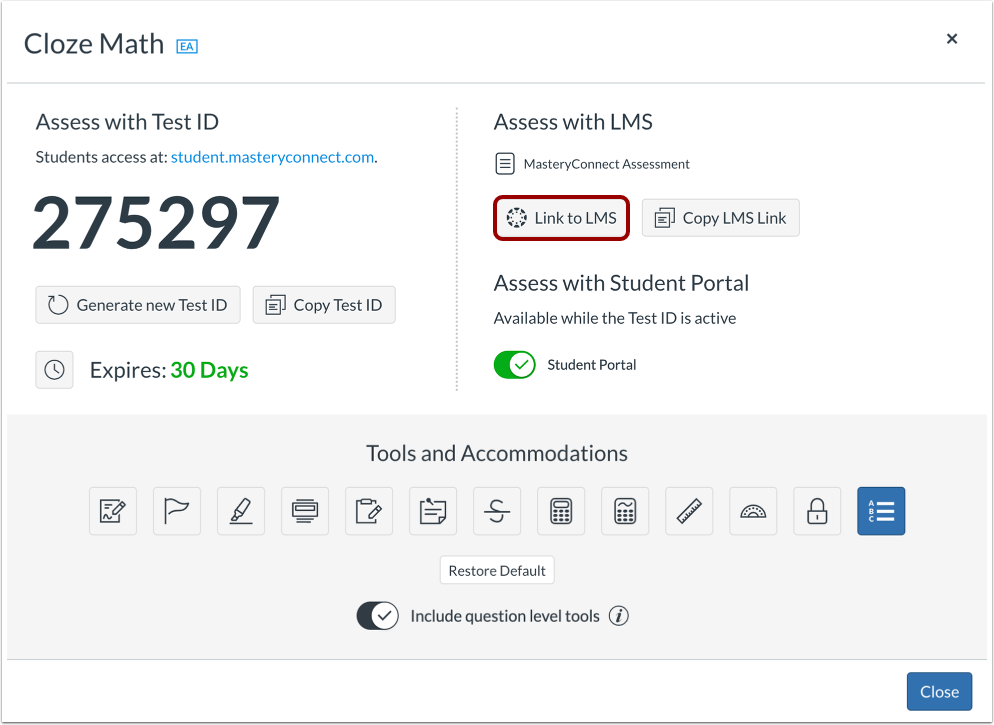The image size is (994, 725).
Task: Toggle the notepad clipboard tool off
Action: tap(369, 511)
